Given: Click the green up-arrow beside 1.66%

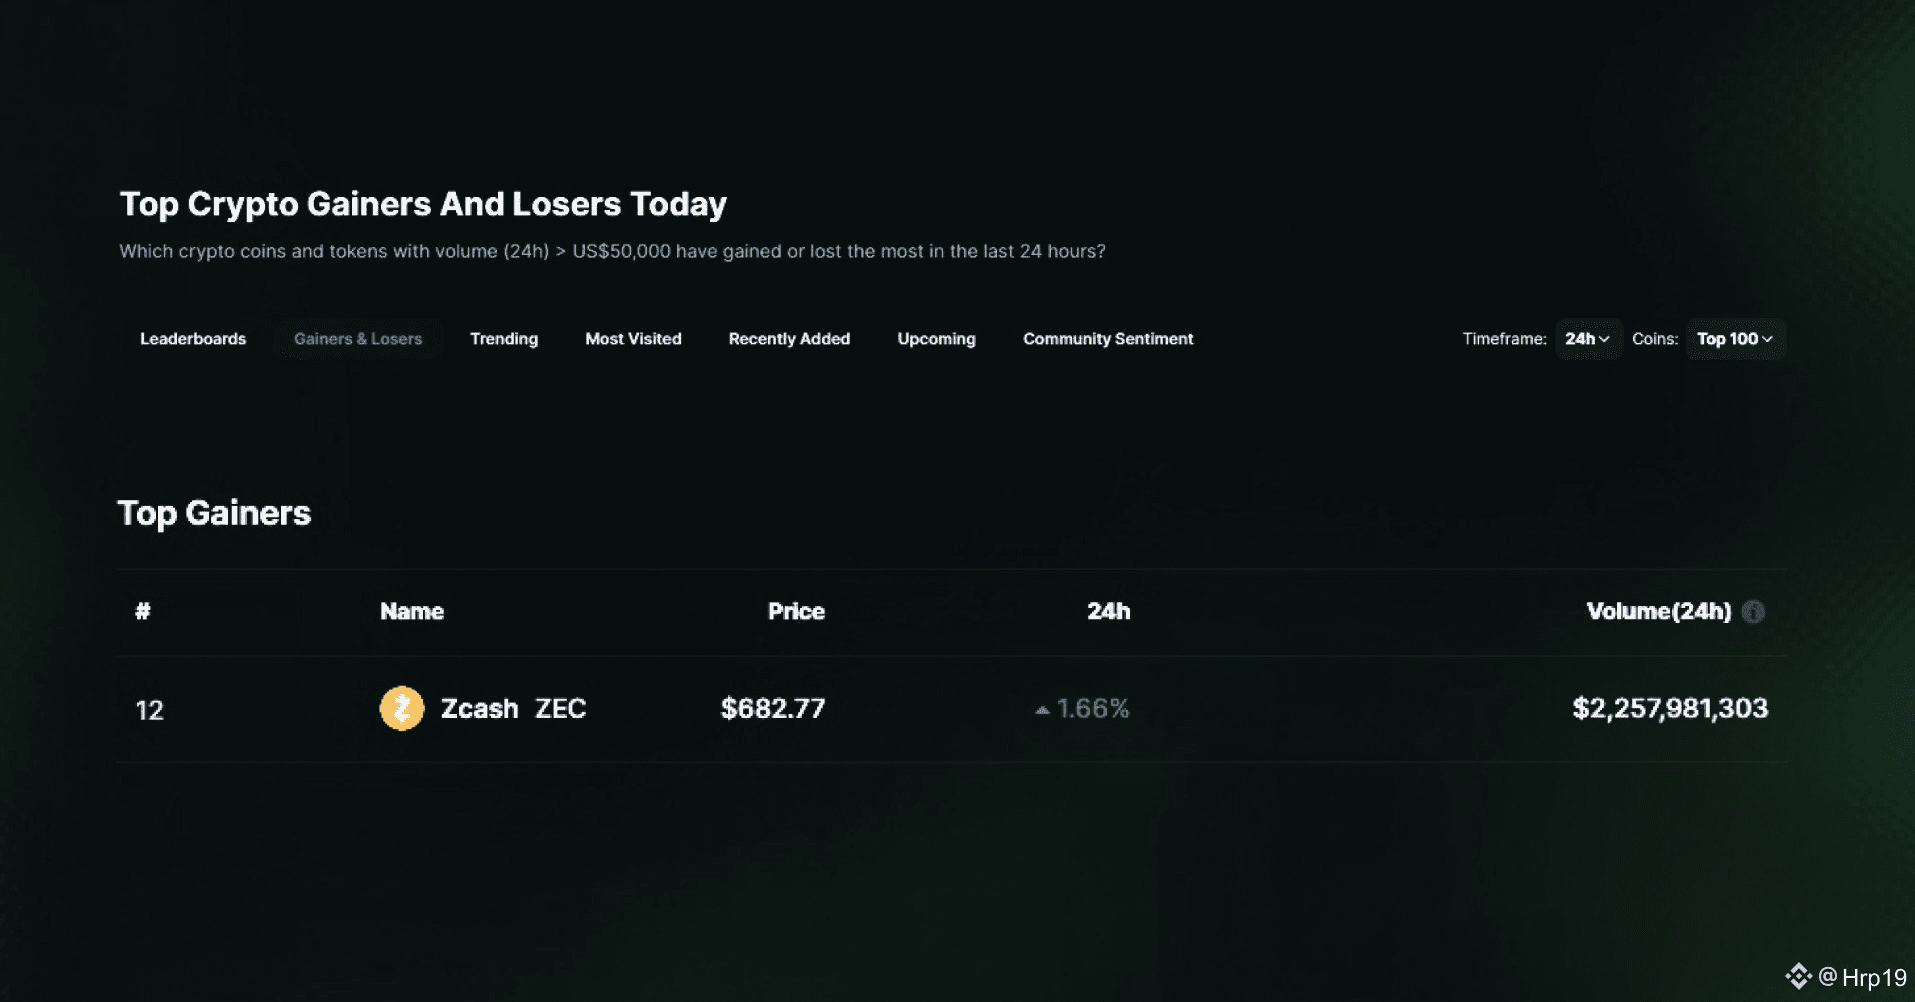Looking at the screenshot, I should tap(1042, 710).
